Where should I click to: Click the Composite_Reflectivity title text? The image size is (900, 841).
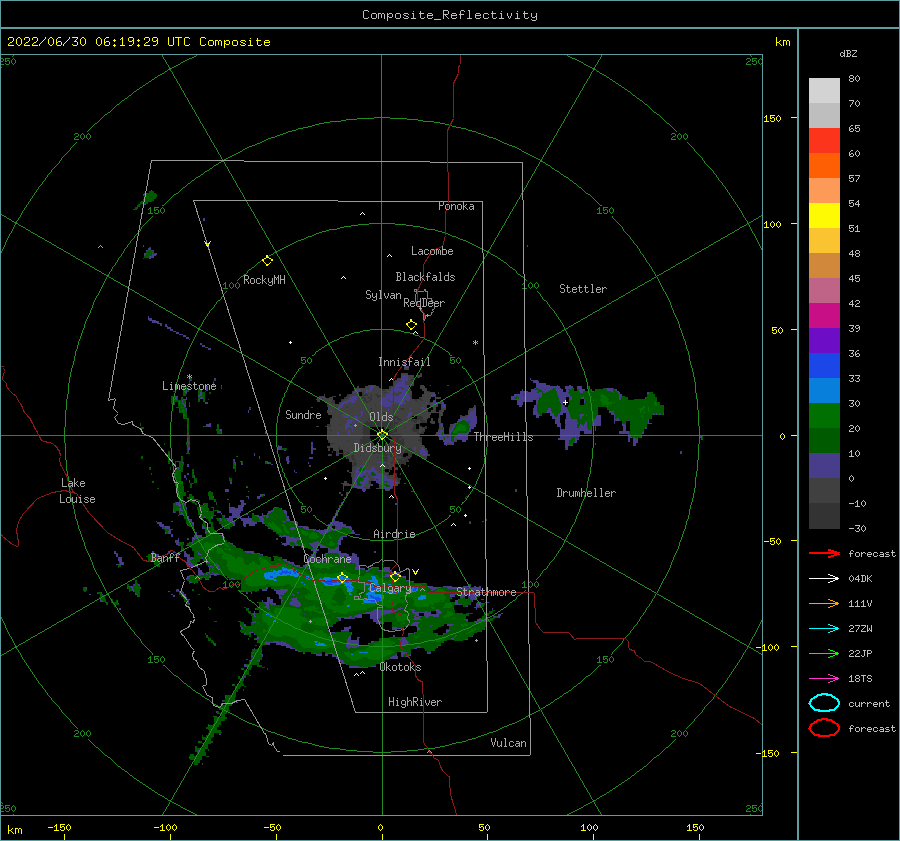tap(450, 15)
